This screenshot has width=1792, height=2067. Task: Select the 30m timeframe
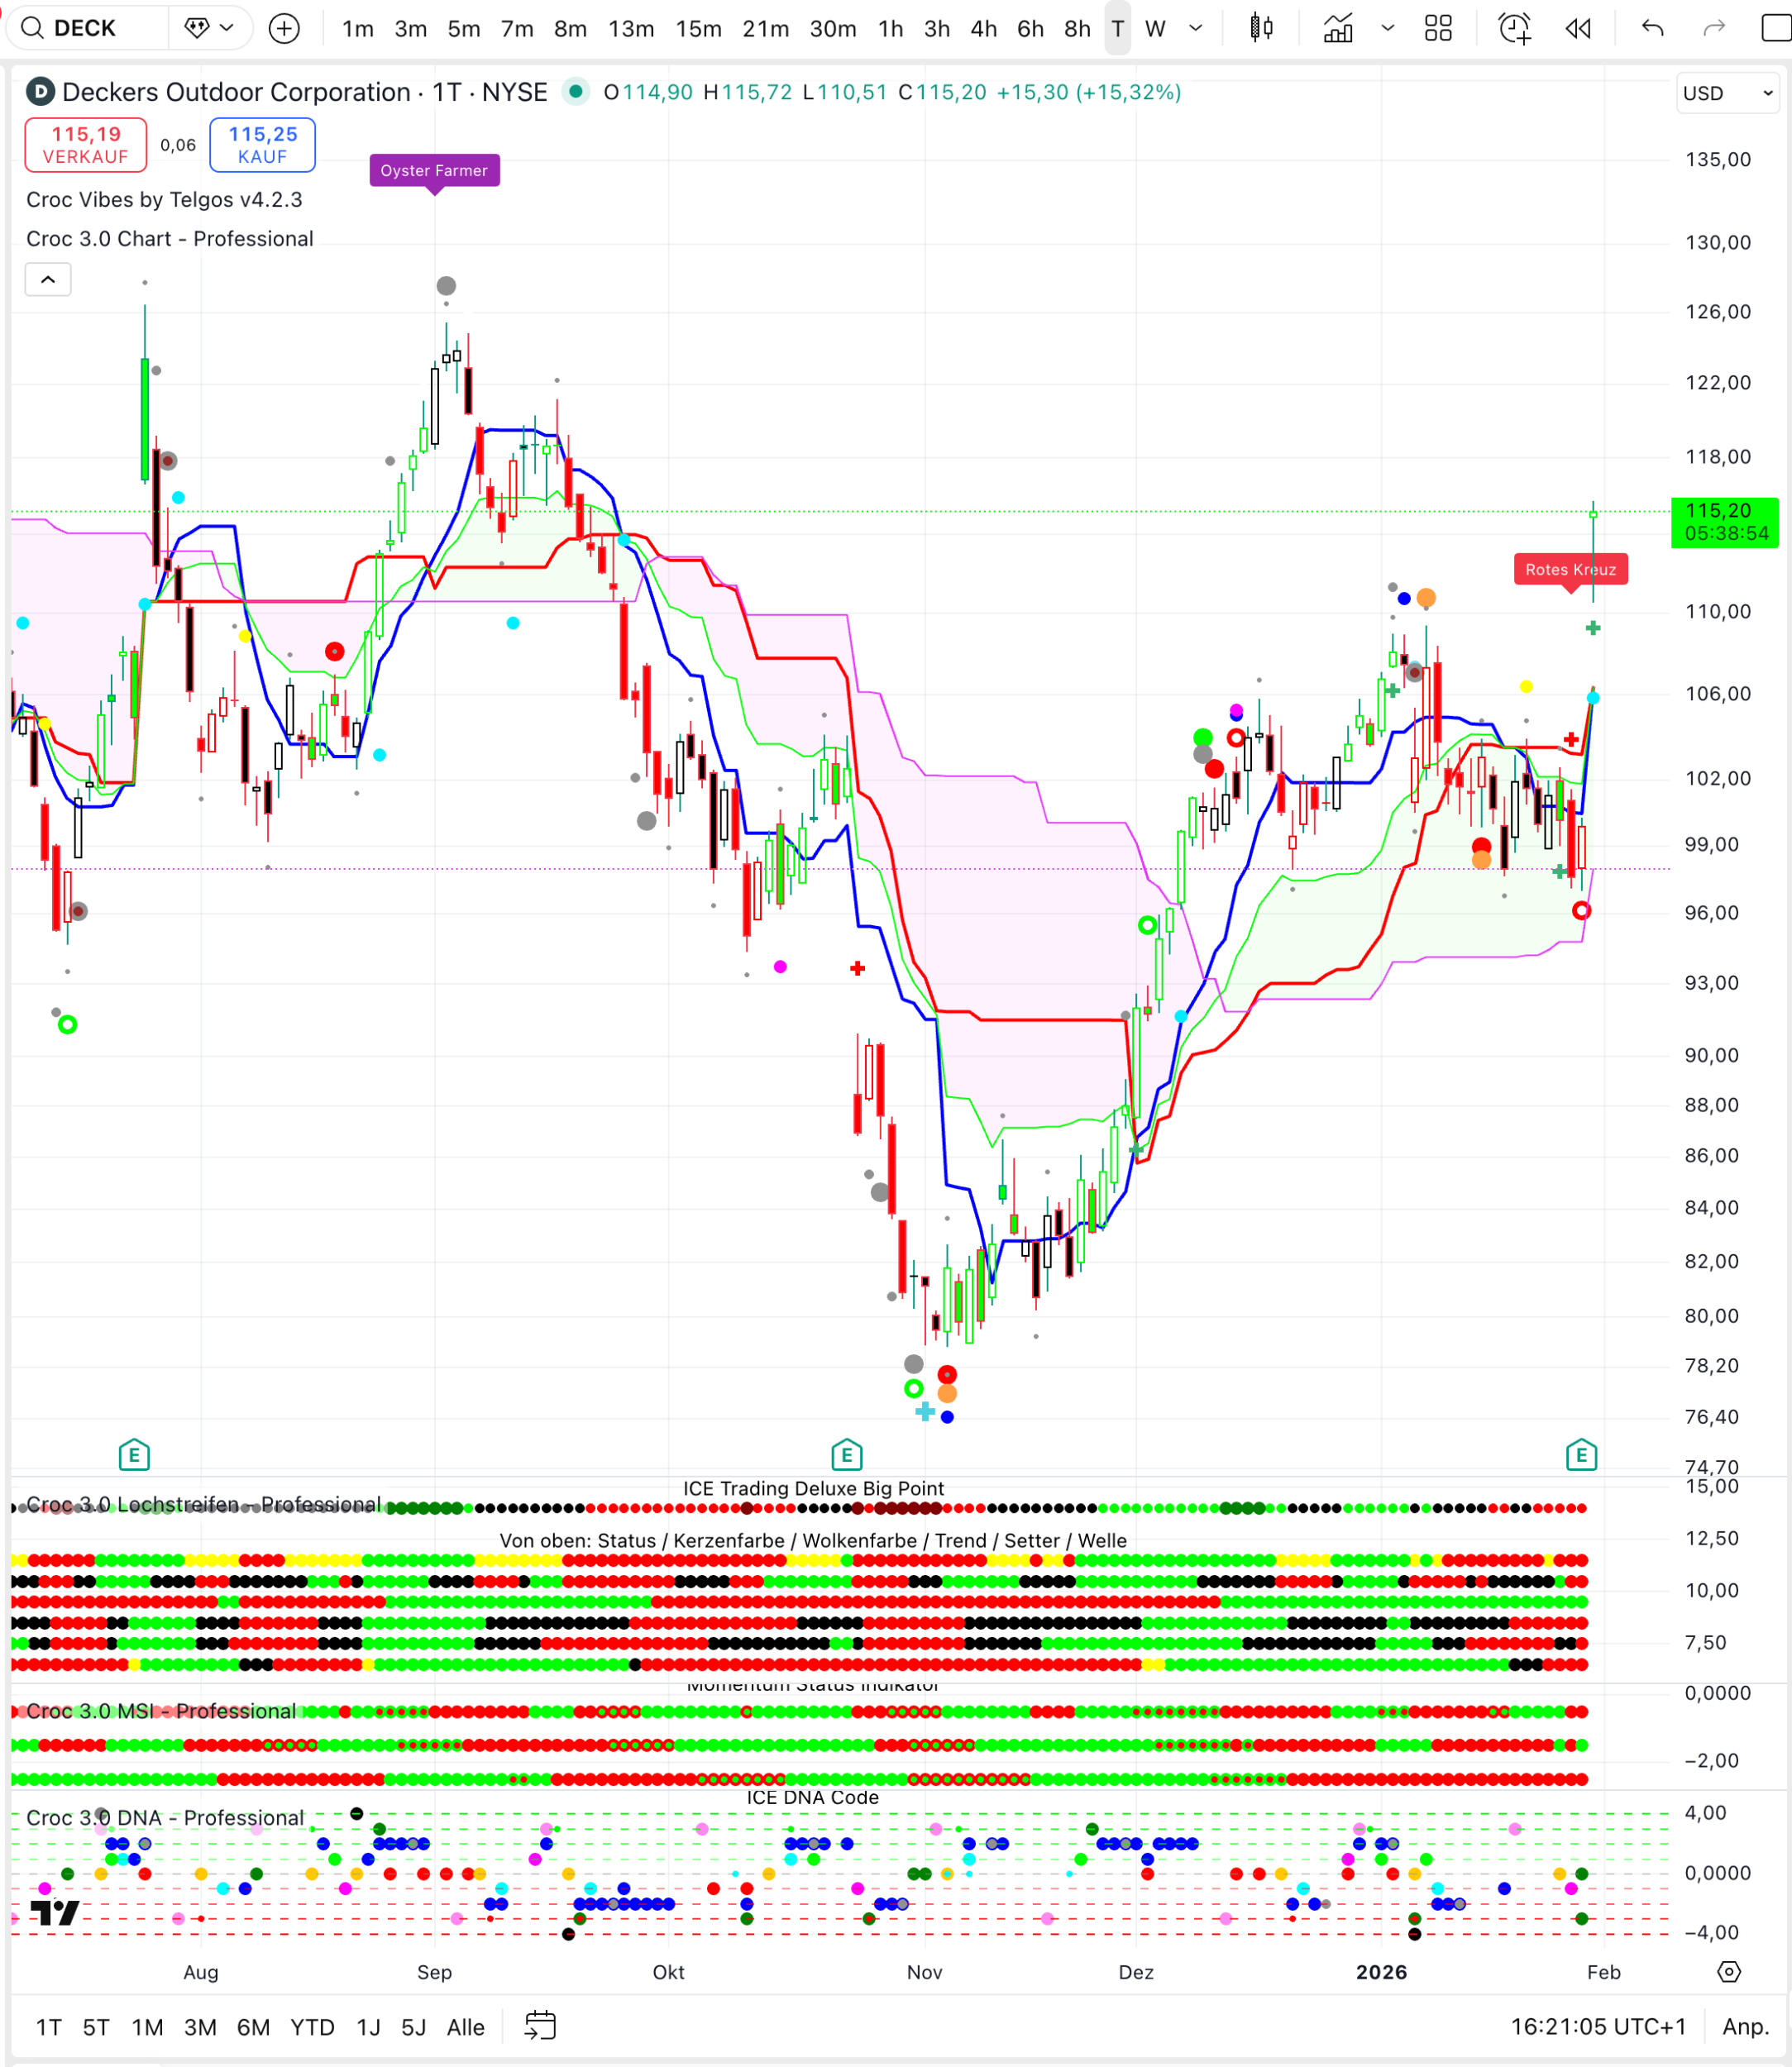click(832, 28)
